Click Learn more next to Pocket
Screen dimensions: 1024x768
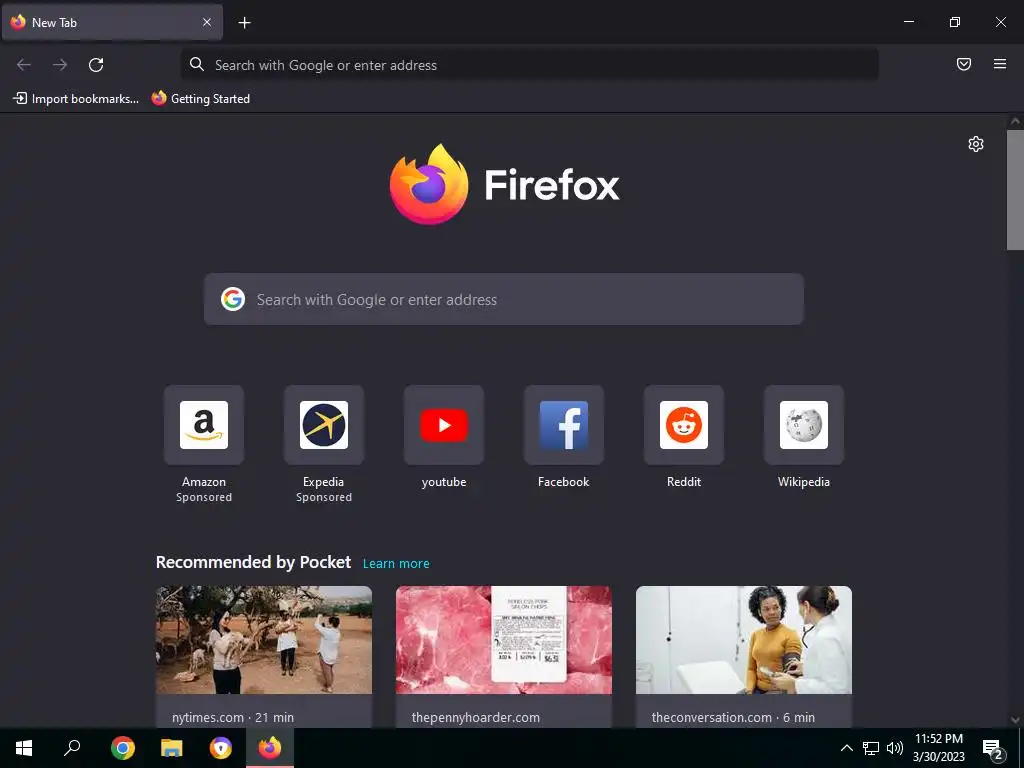pyautogui.click(x=396, y=564)
